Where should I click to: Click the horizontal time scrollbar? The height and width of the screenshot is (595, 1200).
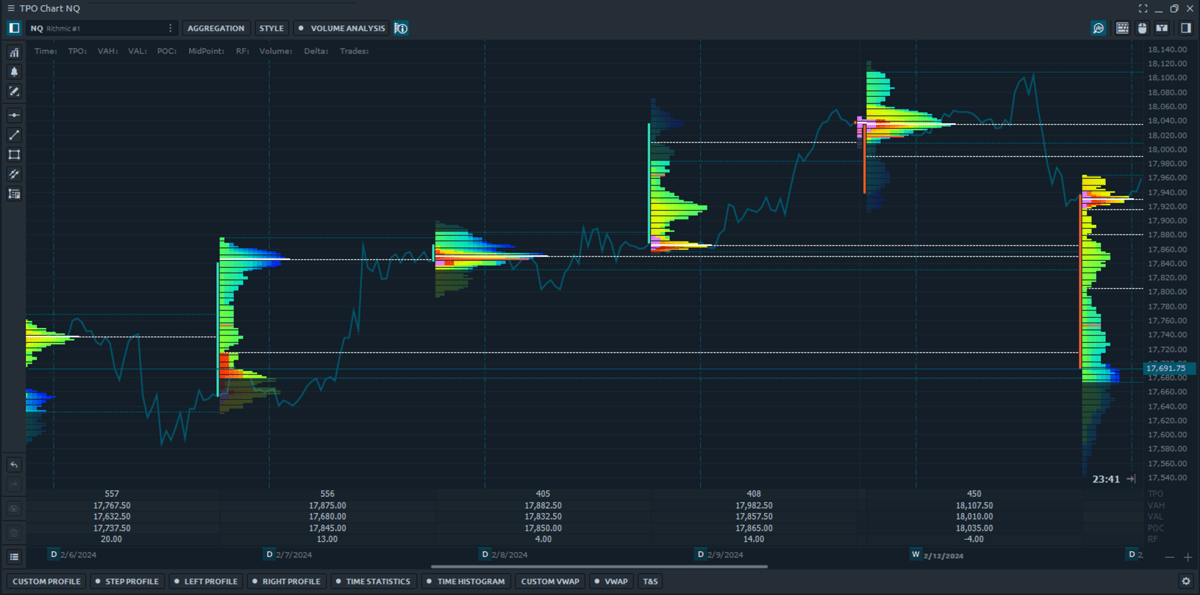(600, 567)
